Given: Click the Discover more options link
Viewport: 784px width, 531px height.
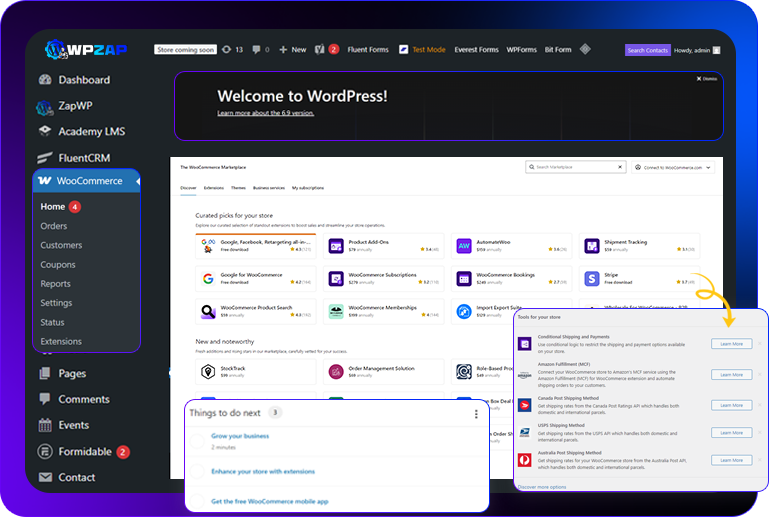Looking at the screenshot, I should pos(543,487).
